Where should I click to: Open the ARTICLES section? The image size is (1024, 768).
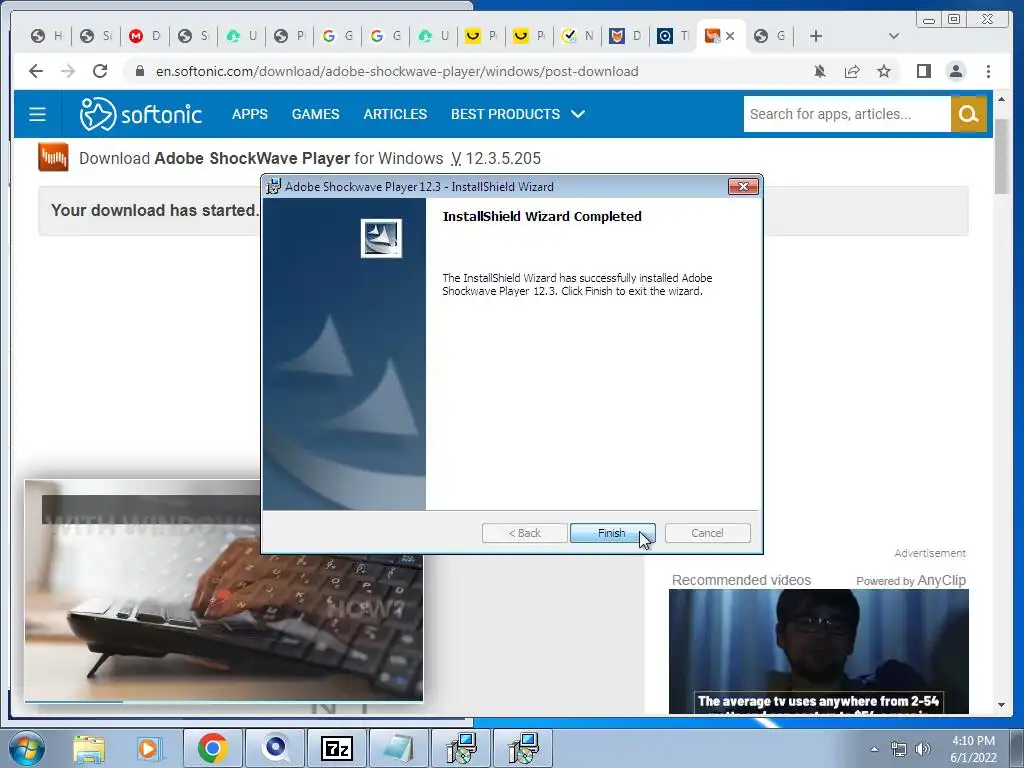point(395,114)
